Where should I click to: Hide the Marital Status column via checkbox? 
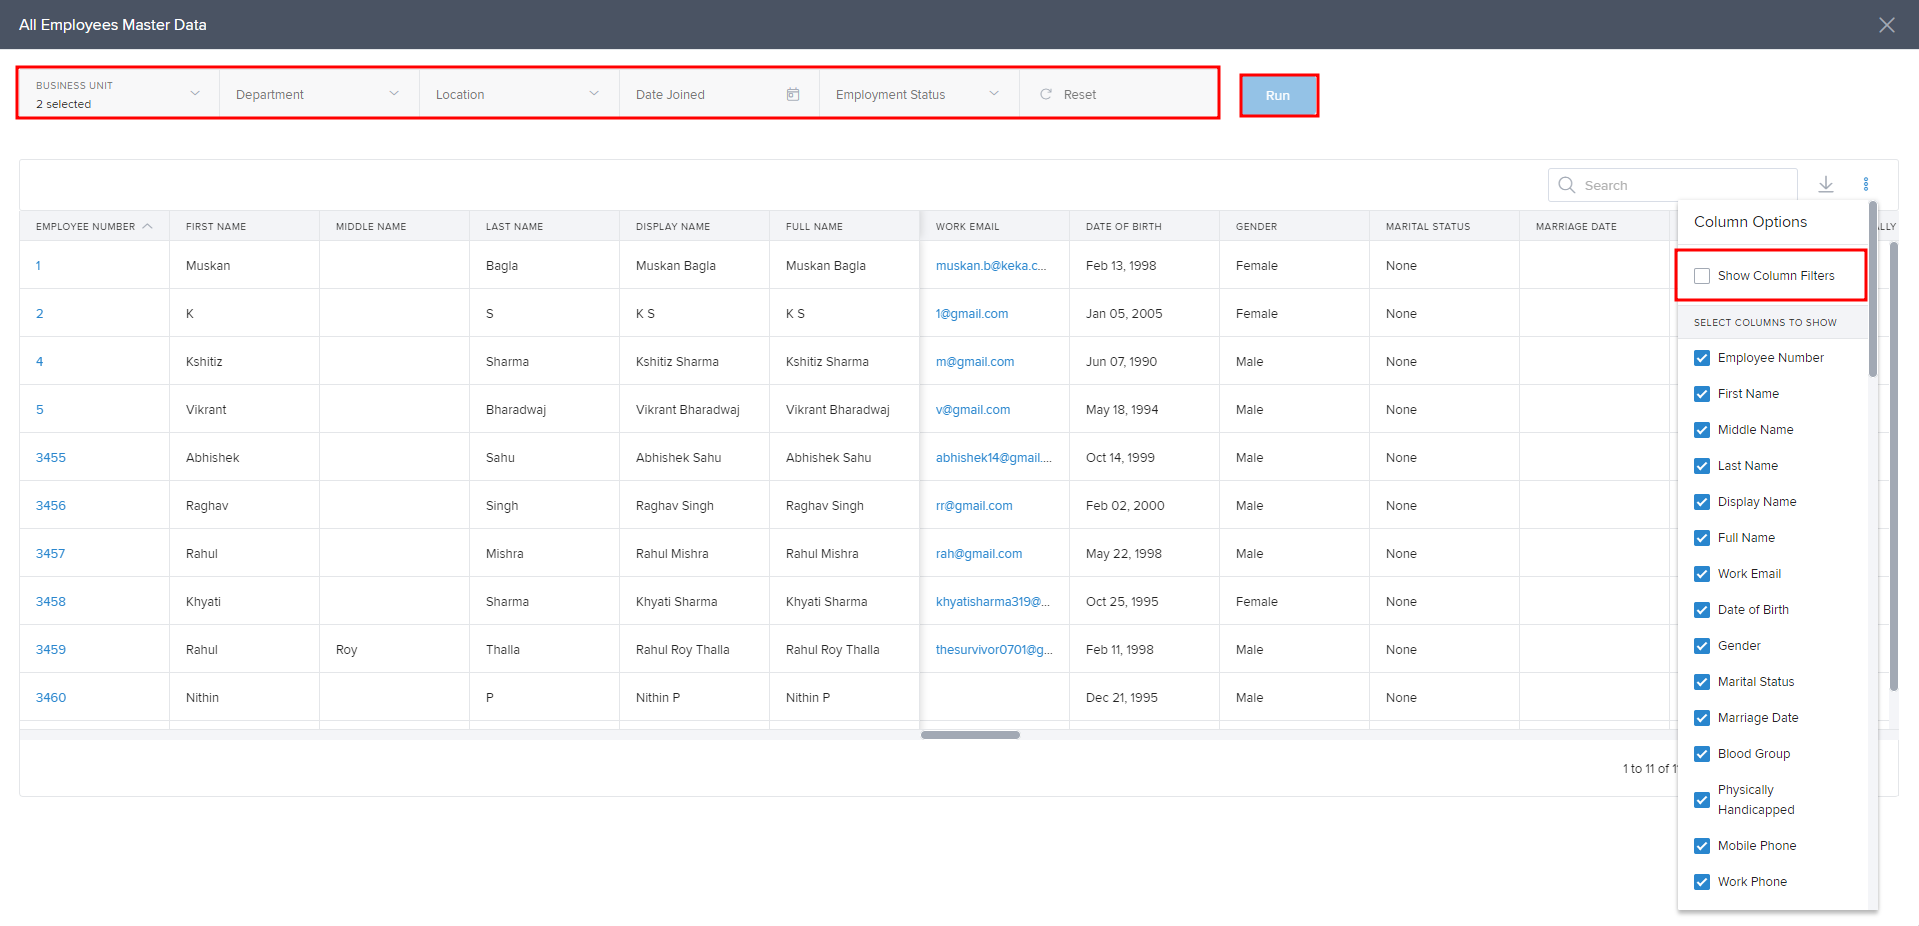pos(1702,682)
